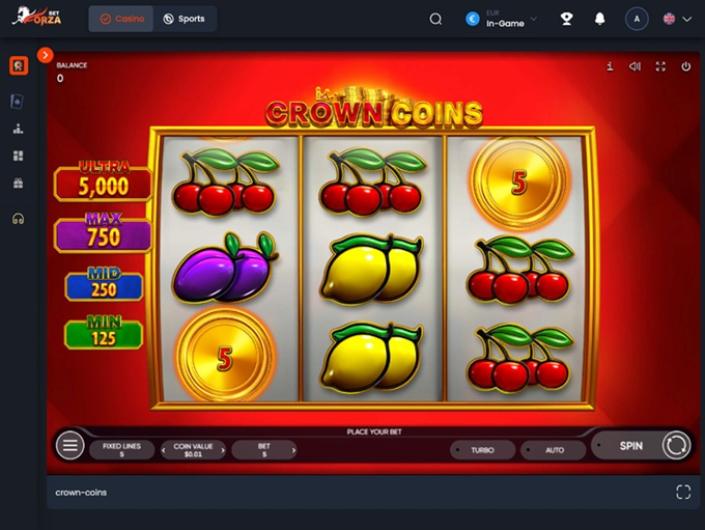Open the game info icon
This screenshot has height=530, width=705.
[610, 67]
